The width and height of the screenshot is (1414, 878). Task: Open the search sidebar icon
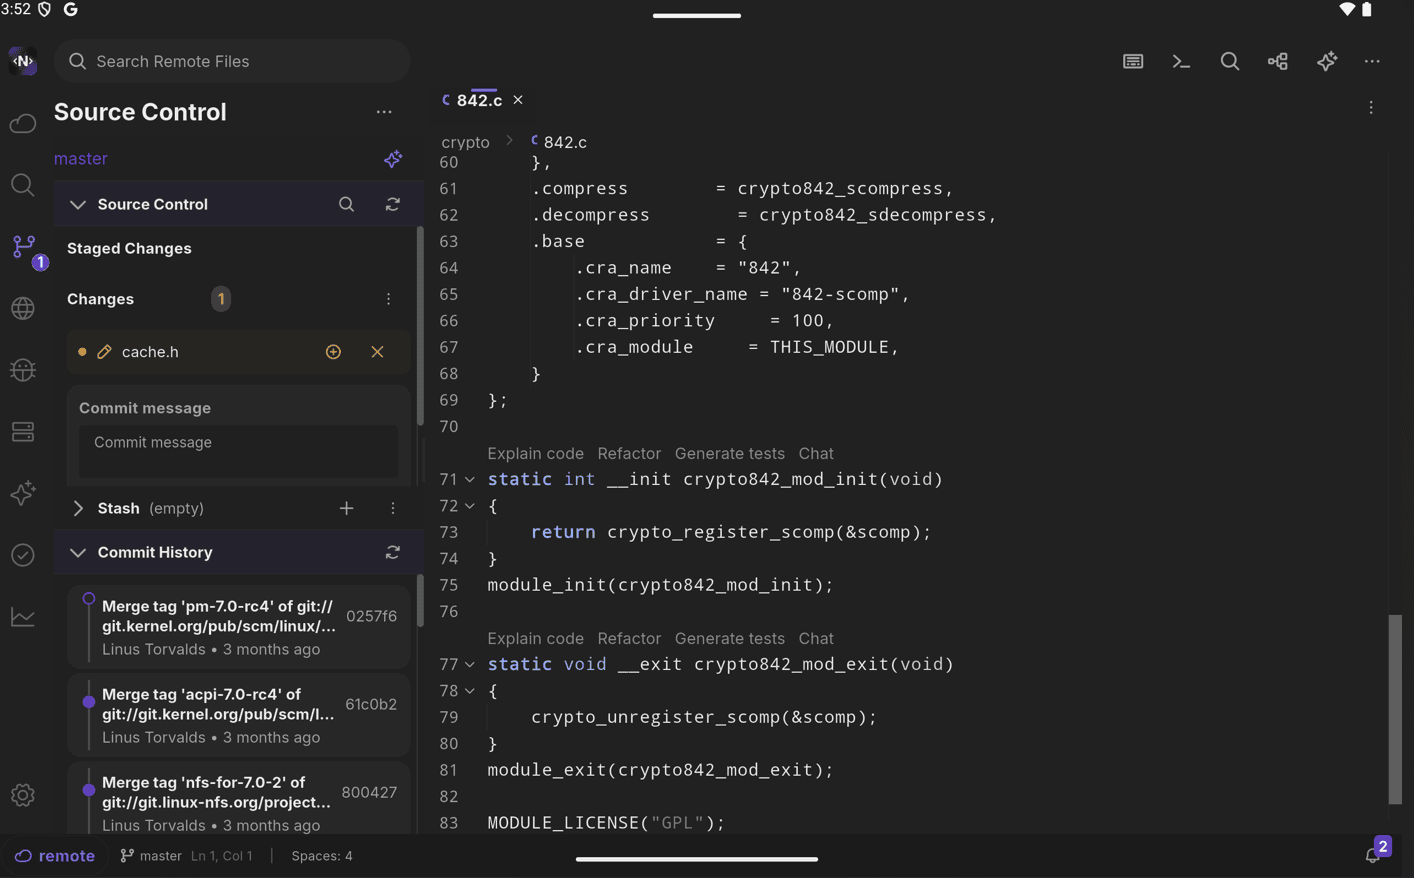point(23,185)
